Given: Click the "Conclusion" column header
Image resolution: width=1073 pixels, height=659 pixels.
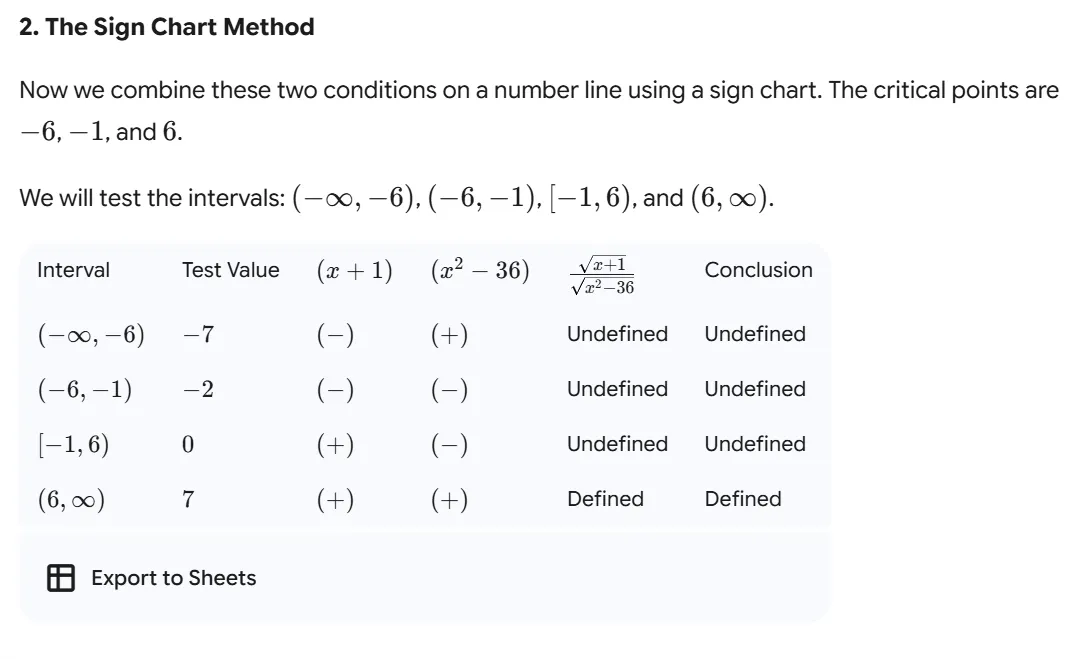Looking at the screenshot, I should (758, 270).
